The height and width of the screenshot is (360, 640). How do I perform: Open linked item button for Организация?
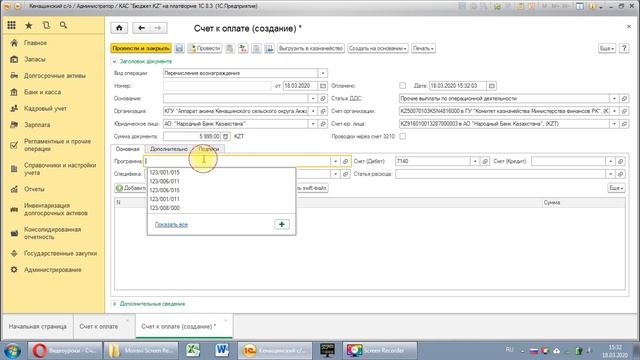click(323, 111)
